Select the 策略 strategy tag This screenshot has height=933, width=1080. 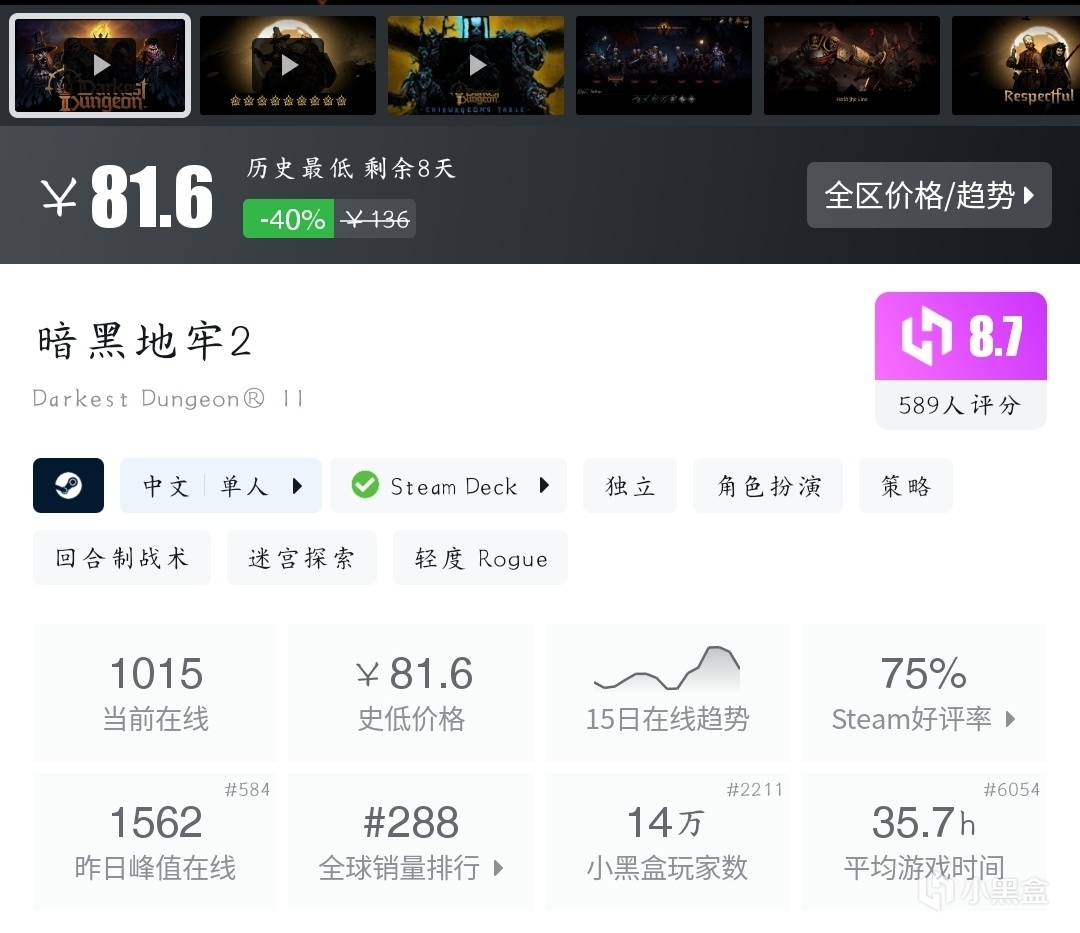tap(906, 485)
